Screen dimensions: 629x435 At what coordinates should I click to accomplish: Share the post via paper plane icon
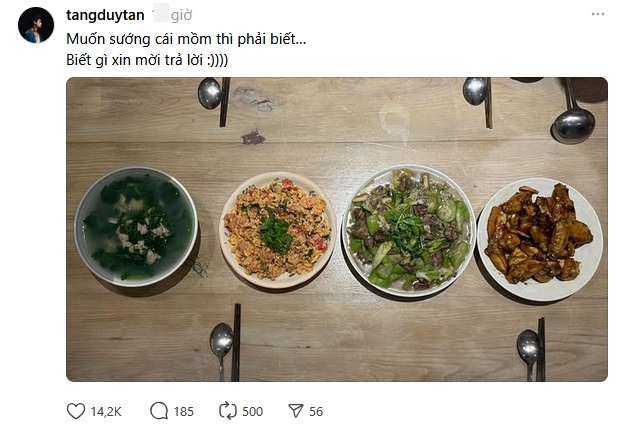(x=295, y=411)
